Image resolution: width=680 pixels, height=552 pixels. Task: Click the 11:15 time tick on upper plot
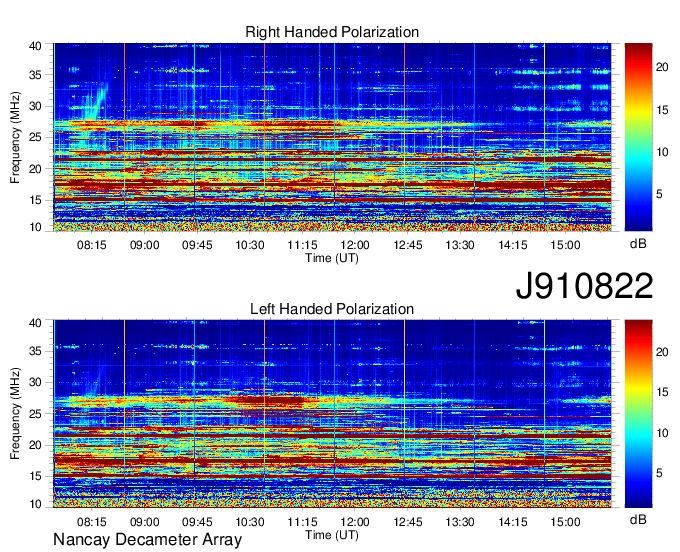(303, 245)
